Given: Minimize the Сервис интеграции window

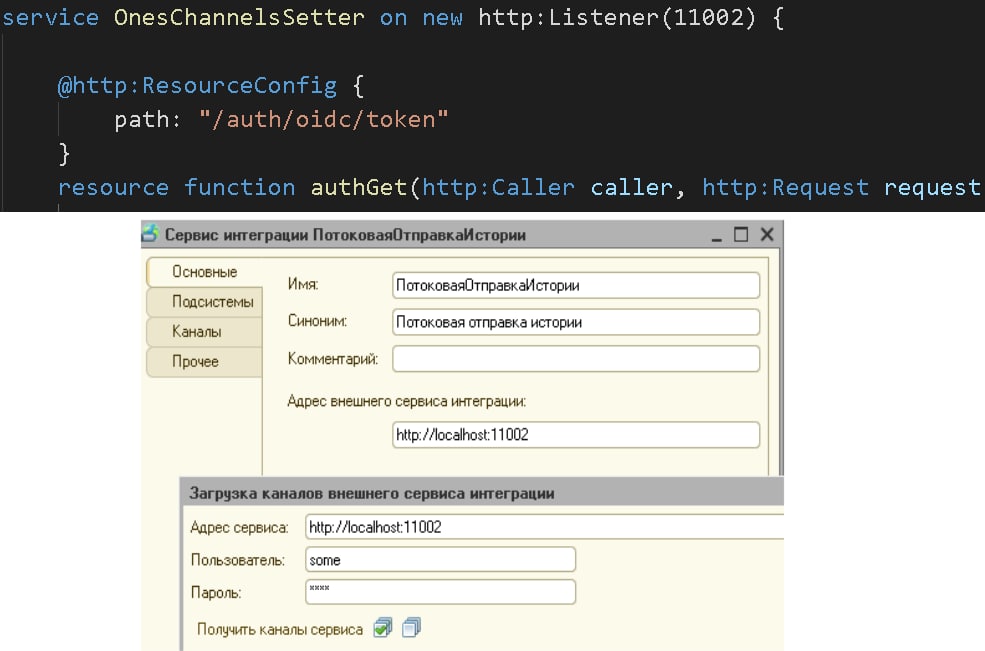Looking at the screenshot, I should pos(716,236).
